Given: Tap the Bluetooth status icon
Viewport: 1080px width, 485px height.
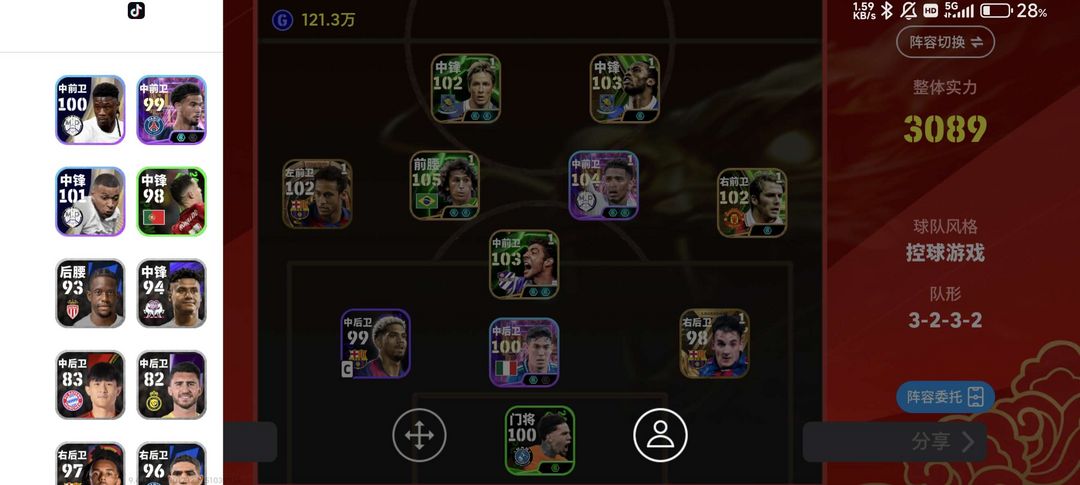Looking at the screenshot, I should tap(887, 10).
